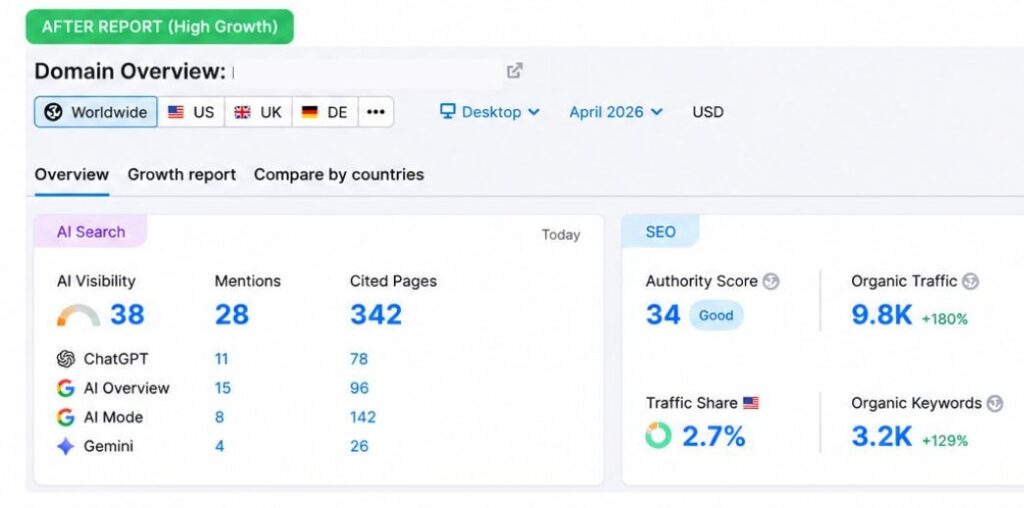Open Compare by countries tab
1024x508 pixels.
click(339, 175)
